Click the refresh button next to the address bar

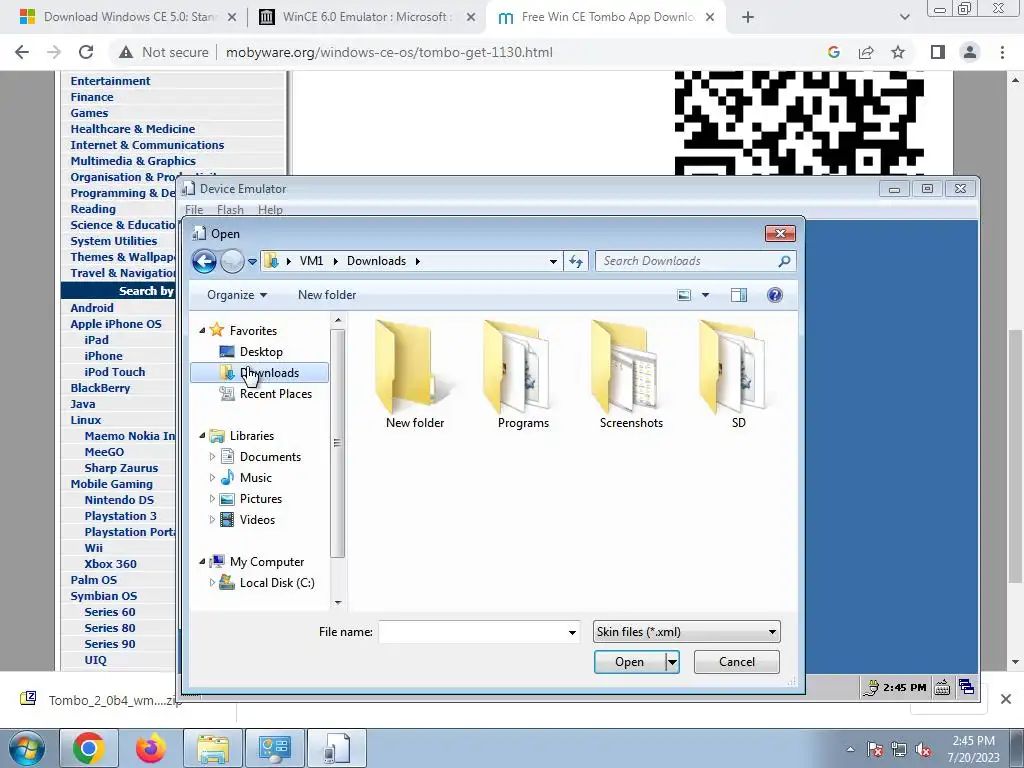tap(575, 261)
